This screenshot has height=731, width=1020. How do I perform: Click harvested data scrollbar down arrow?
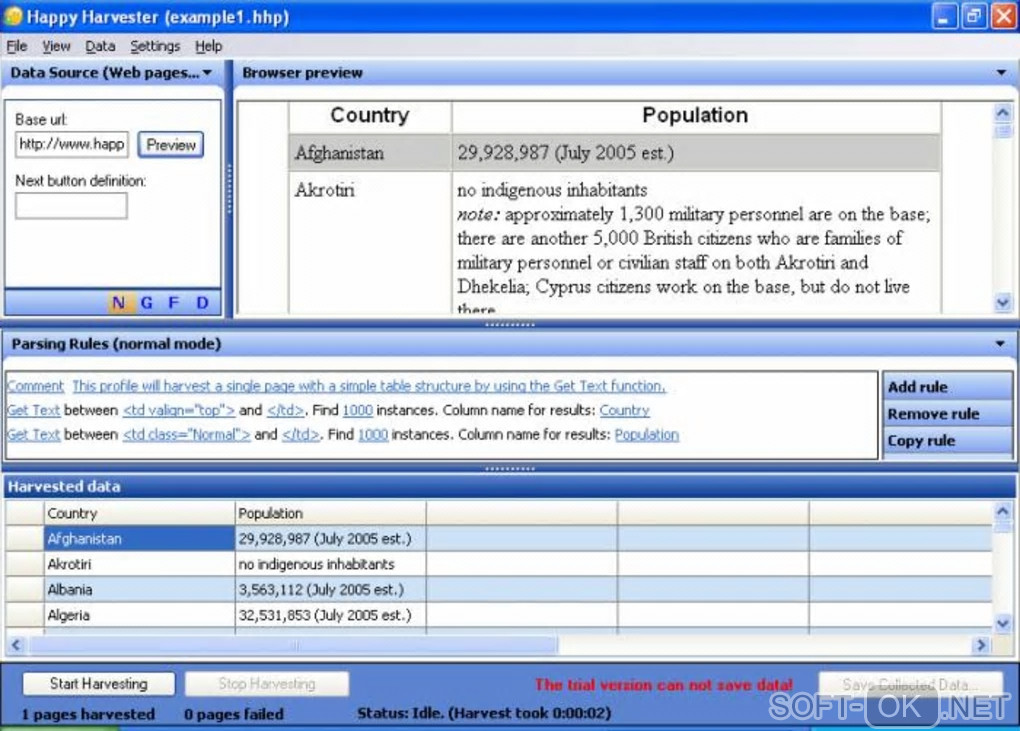tap(1002, 623)
